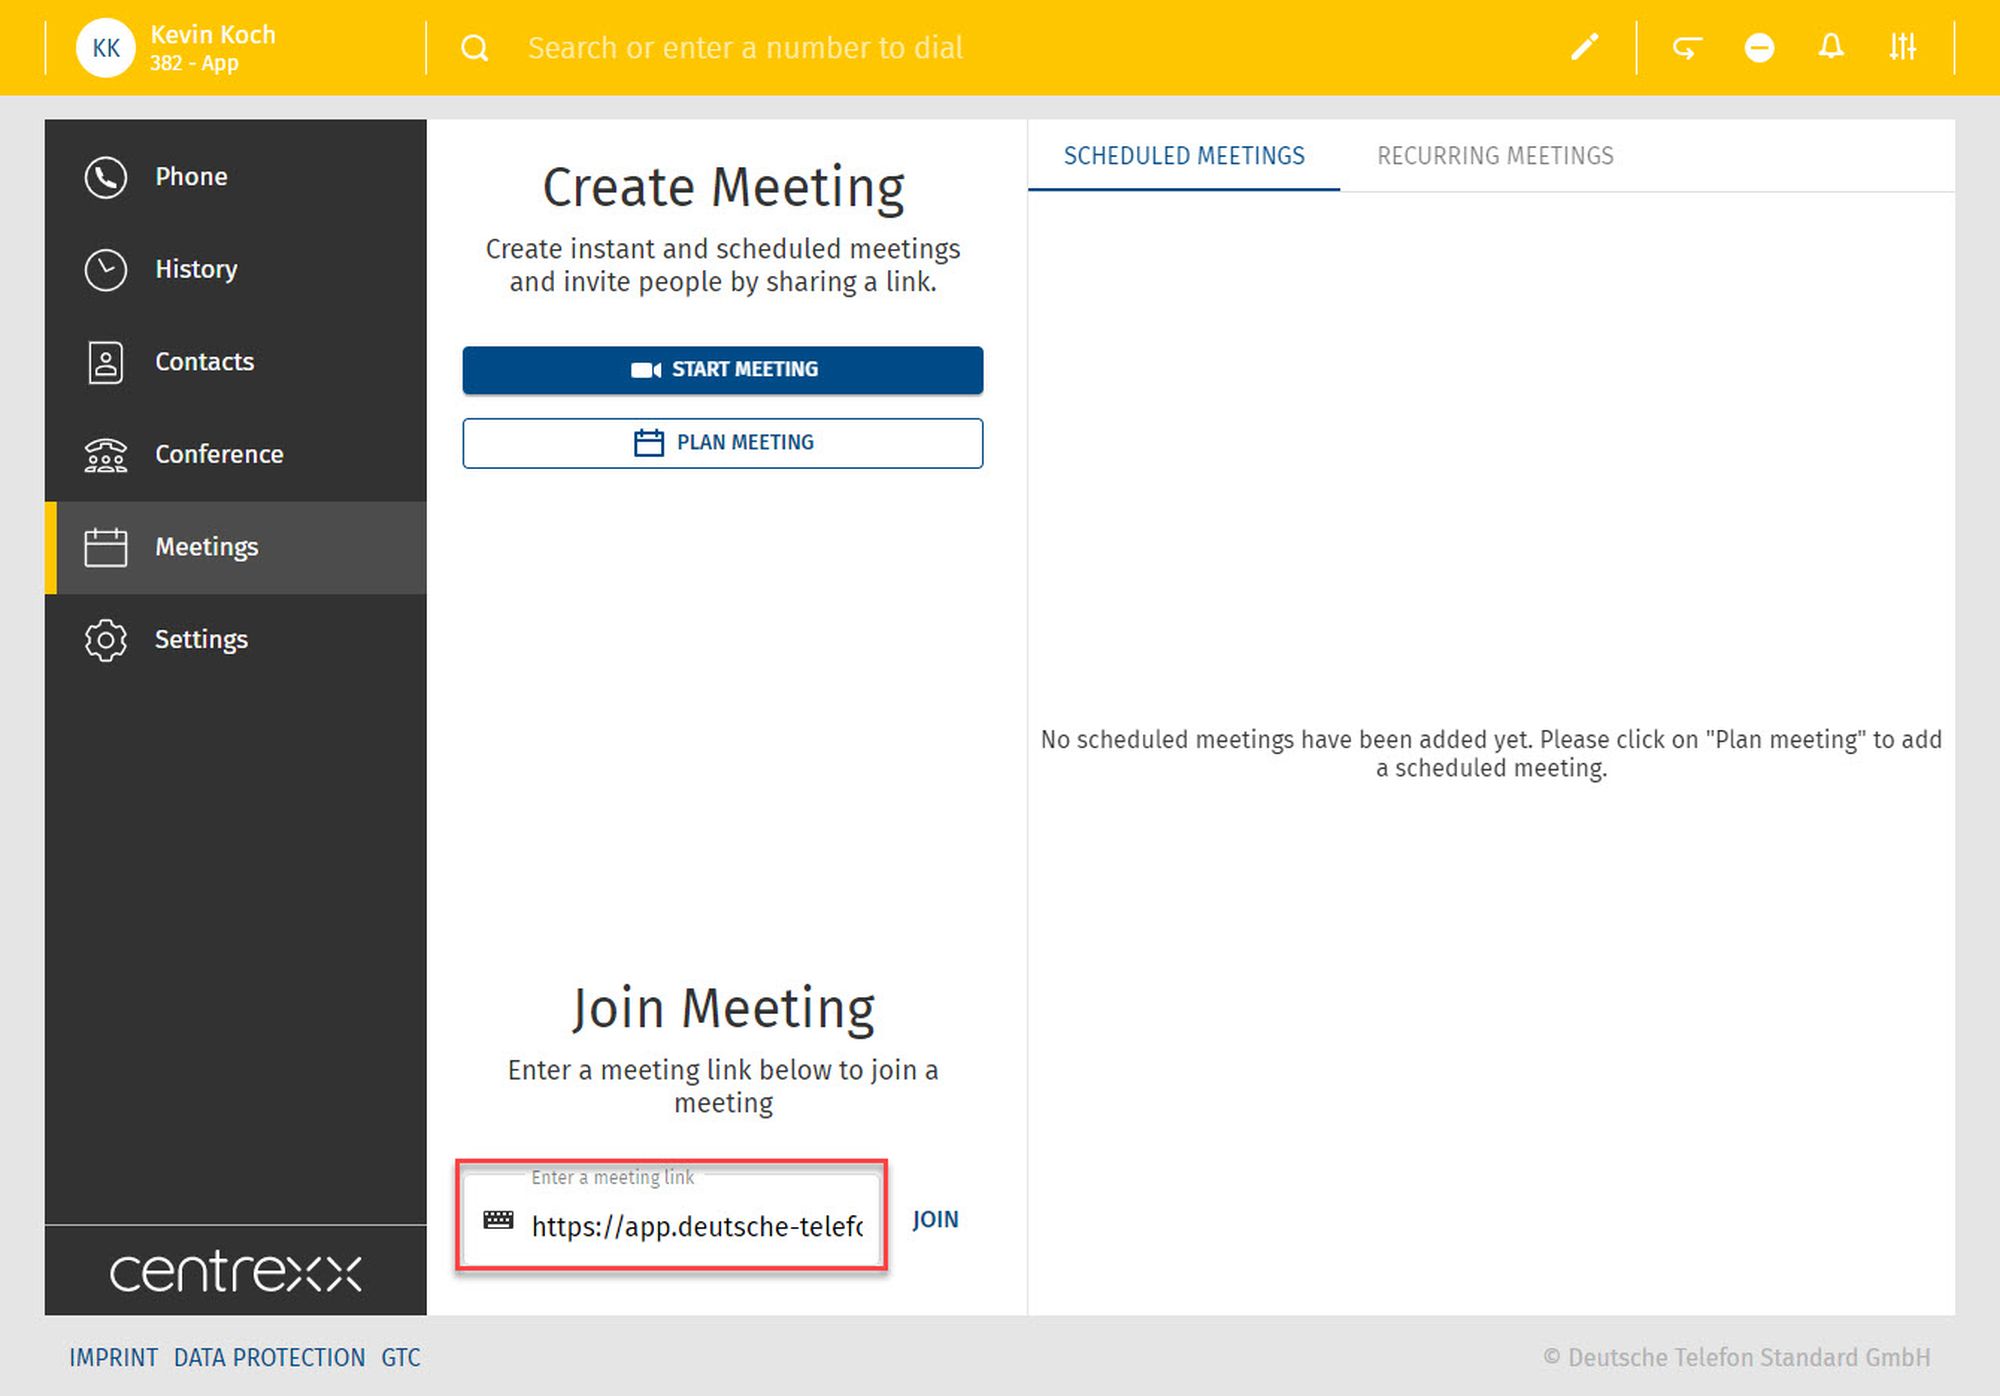Select Meetings in sidebar
The image size is (2000, 1396).
(x=205, y=547)
